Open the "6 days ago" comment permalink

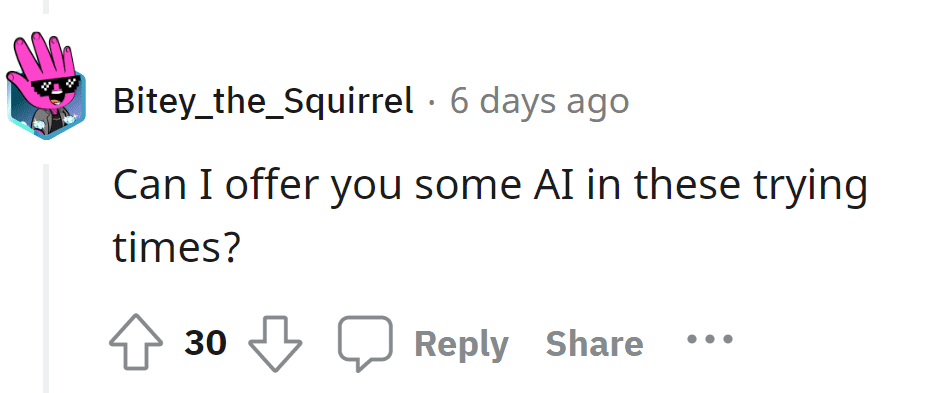coord(539,102)
